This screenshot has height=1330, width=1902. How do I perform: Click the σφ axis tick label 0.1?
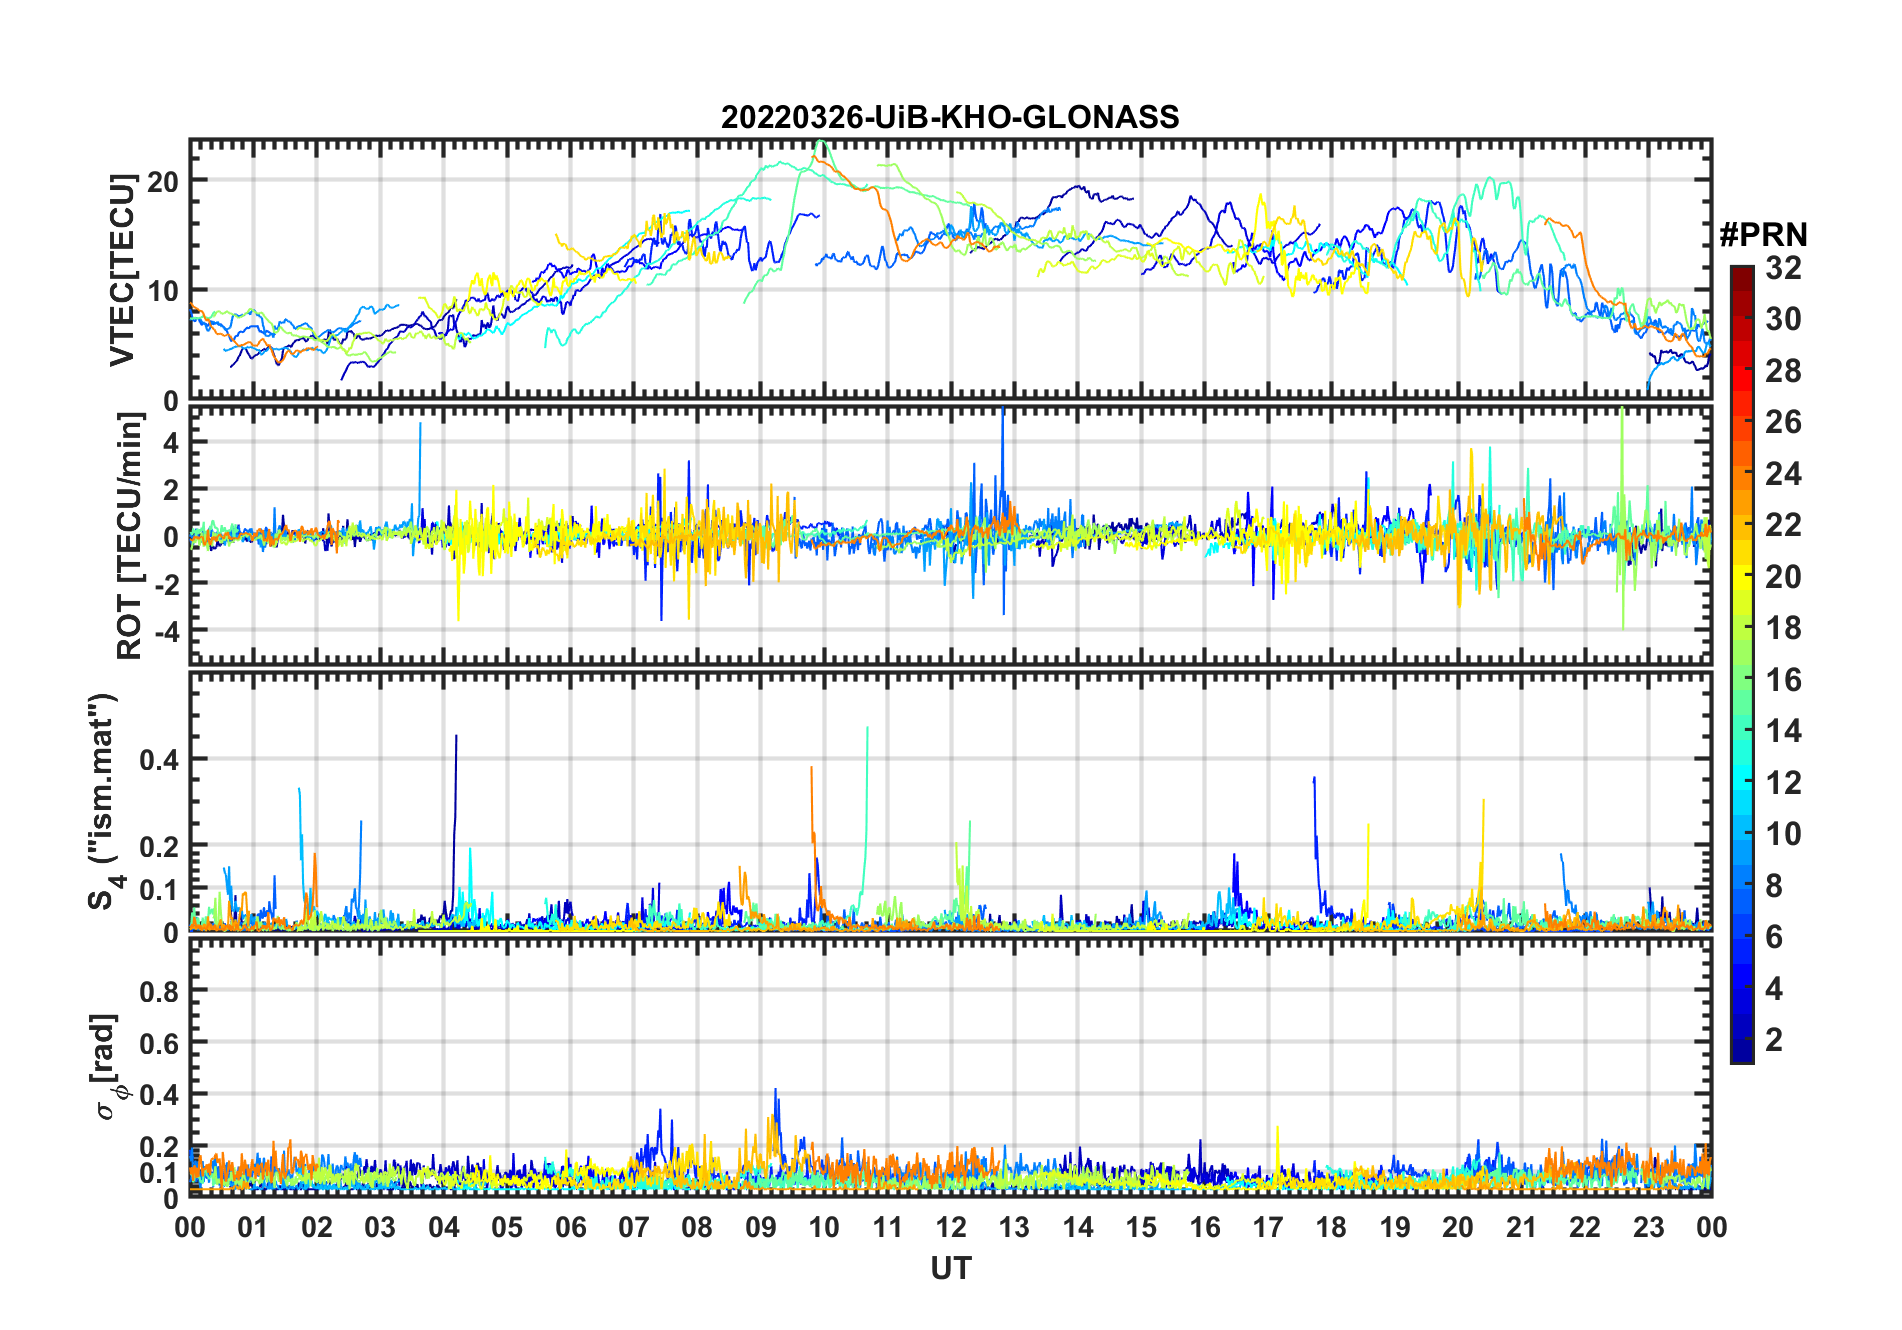[x=159, y=1173]
